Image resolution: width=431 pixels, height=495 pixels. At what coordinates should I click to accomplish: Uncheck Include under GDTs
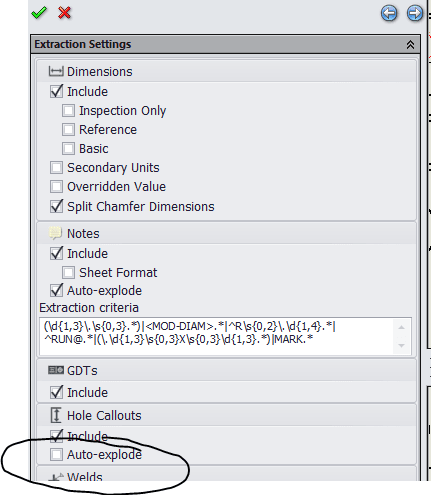[56, 392]
